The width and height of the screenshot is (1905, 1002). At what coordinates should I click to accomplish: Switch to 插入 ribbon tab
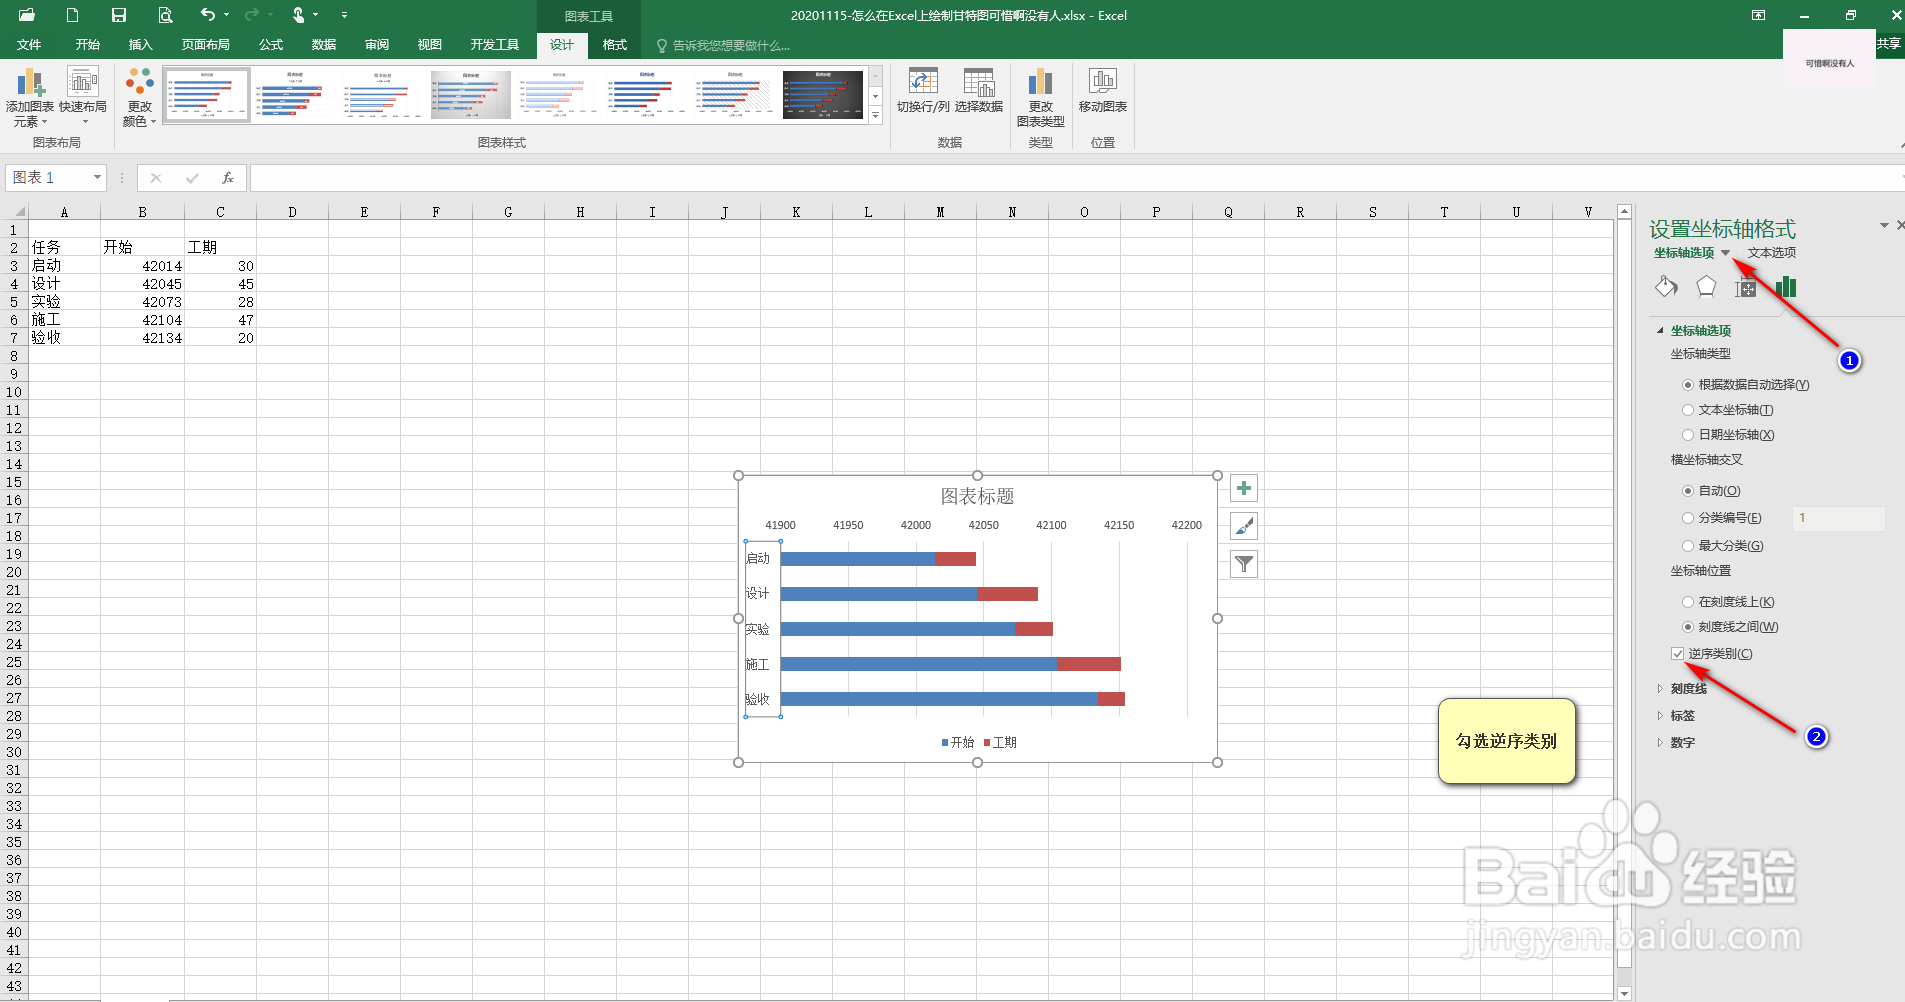click(140, 45)
